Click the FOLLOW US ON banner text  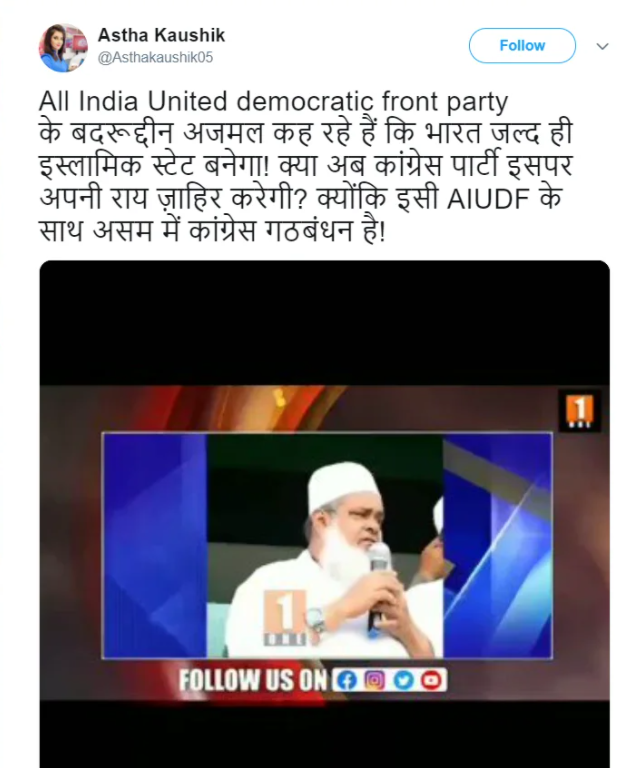coord(253,680)
